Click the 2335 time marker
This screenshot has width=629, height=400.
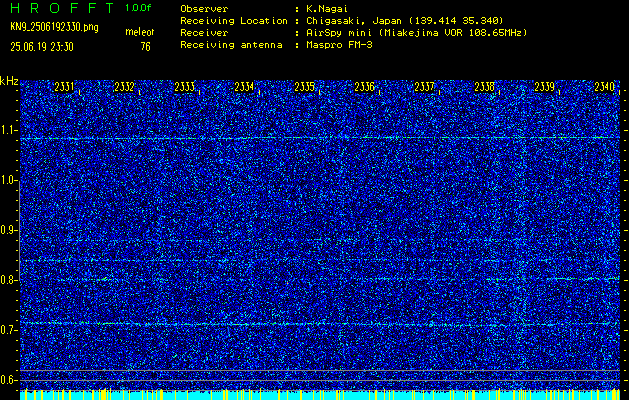304,87
